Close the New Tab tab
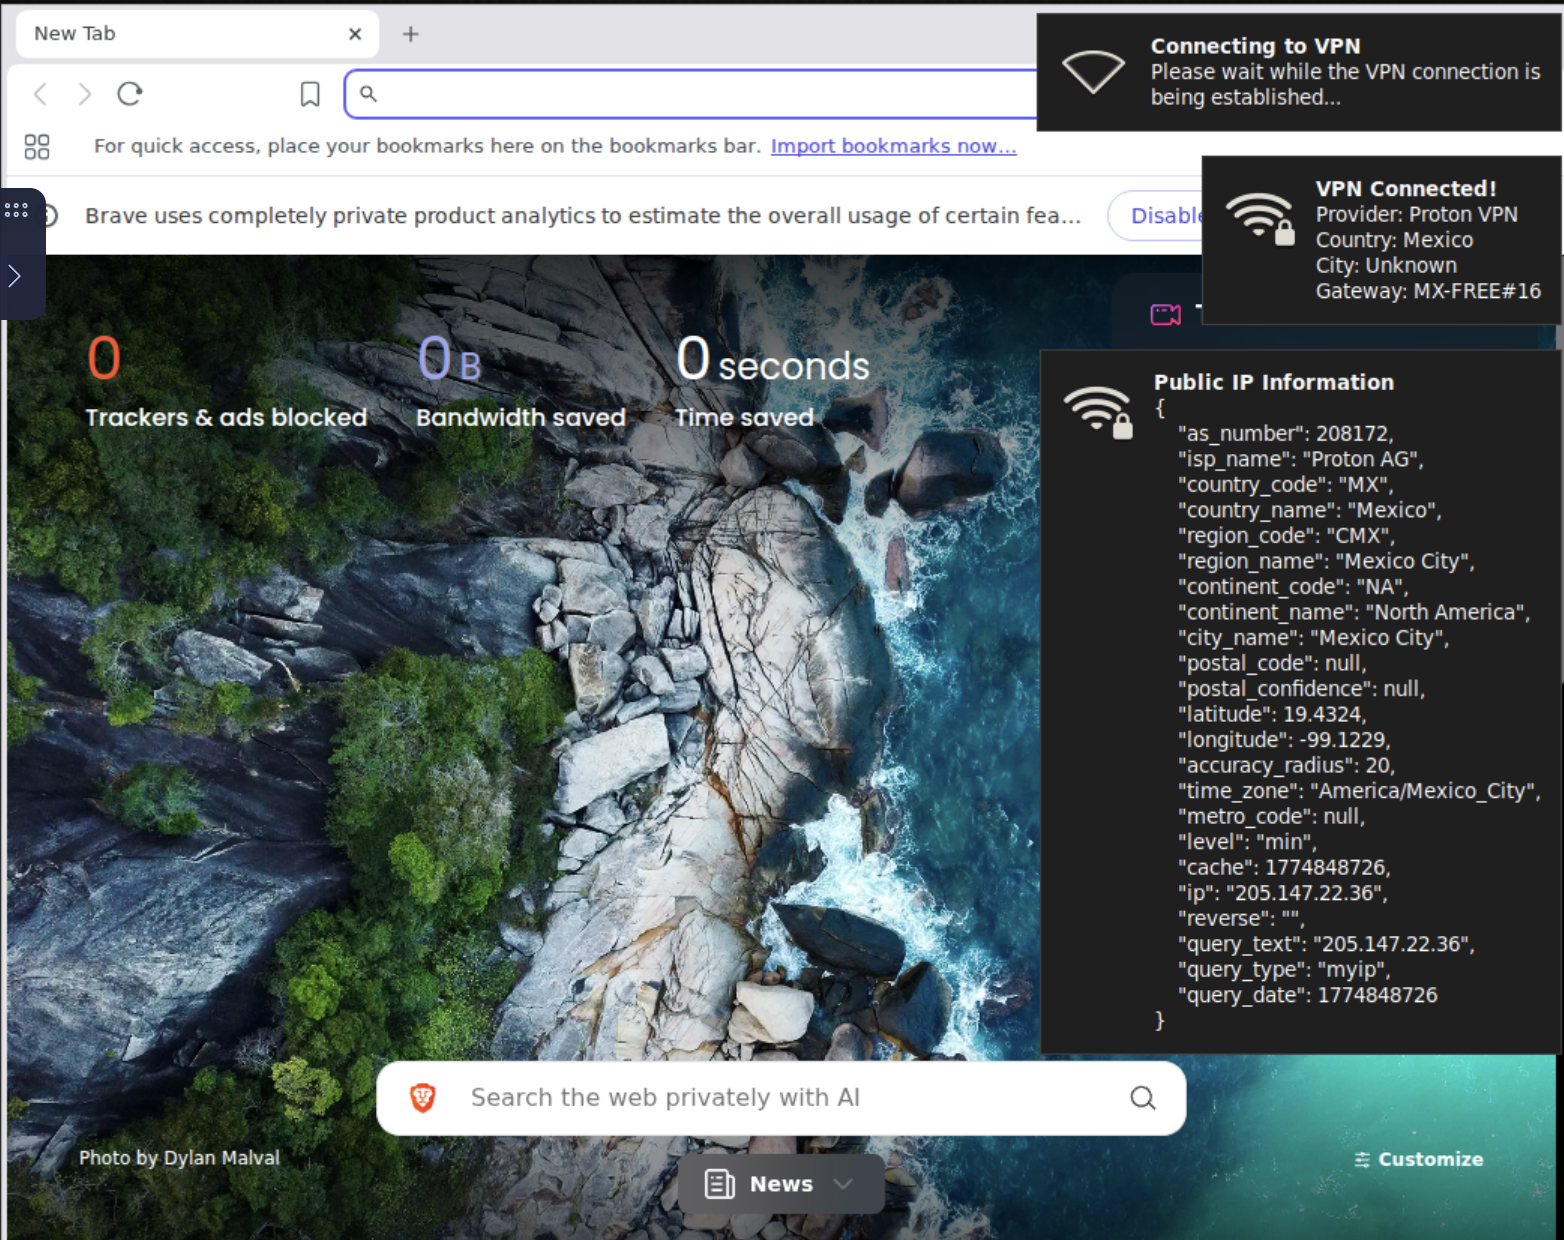1564x1240 pixels. pyautogui.click(x=355, y=34)
